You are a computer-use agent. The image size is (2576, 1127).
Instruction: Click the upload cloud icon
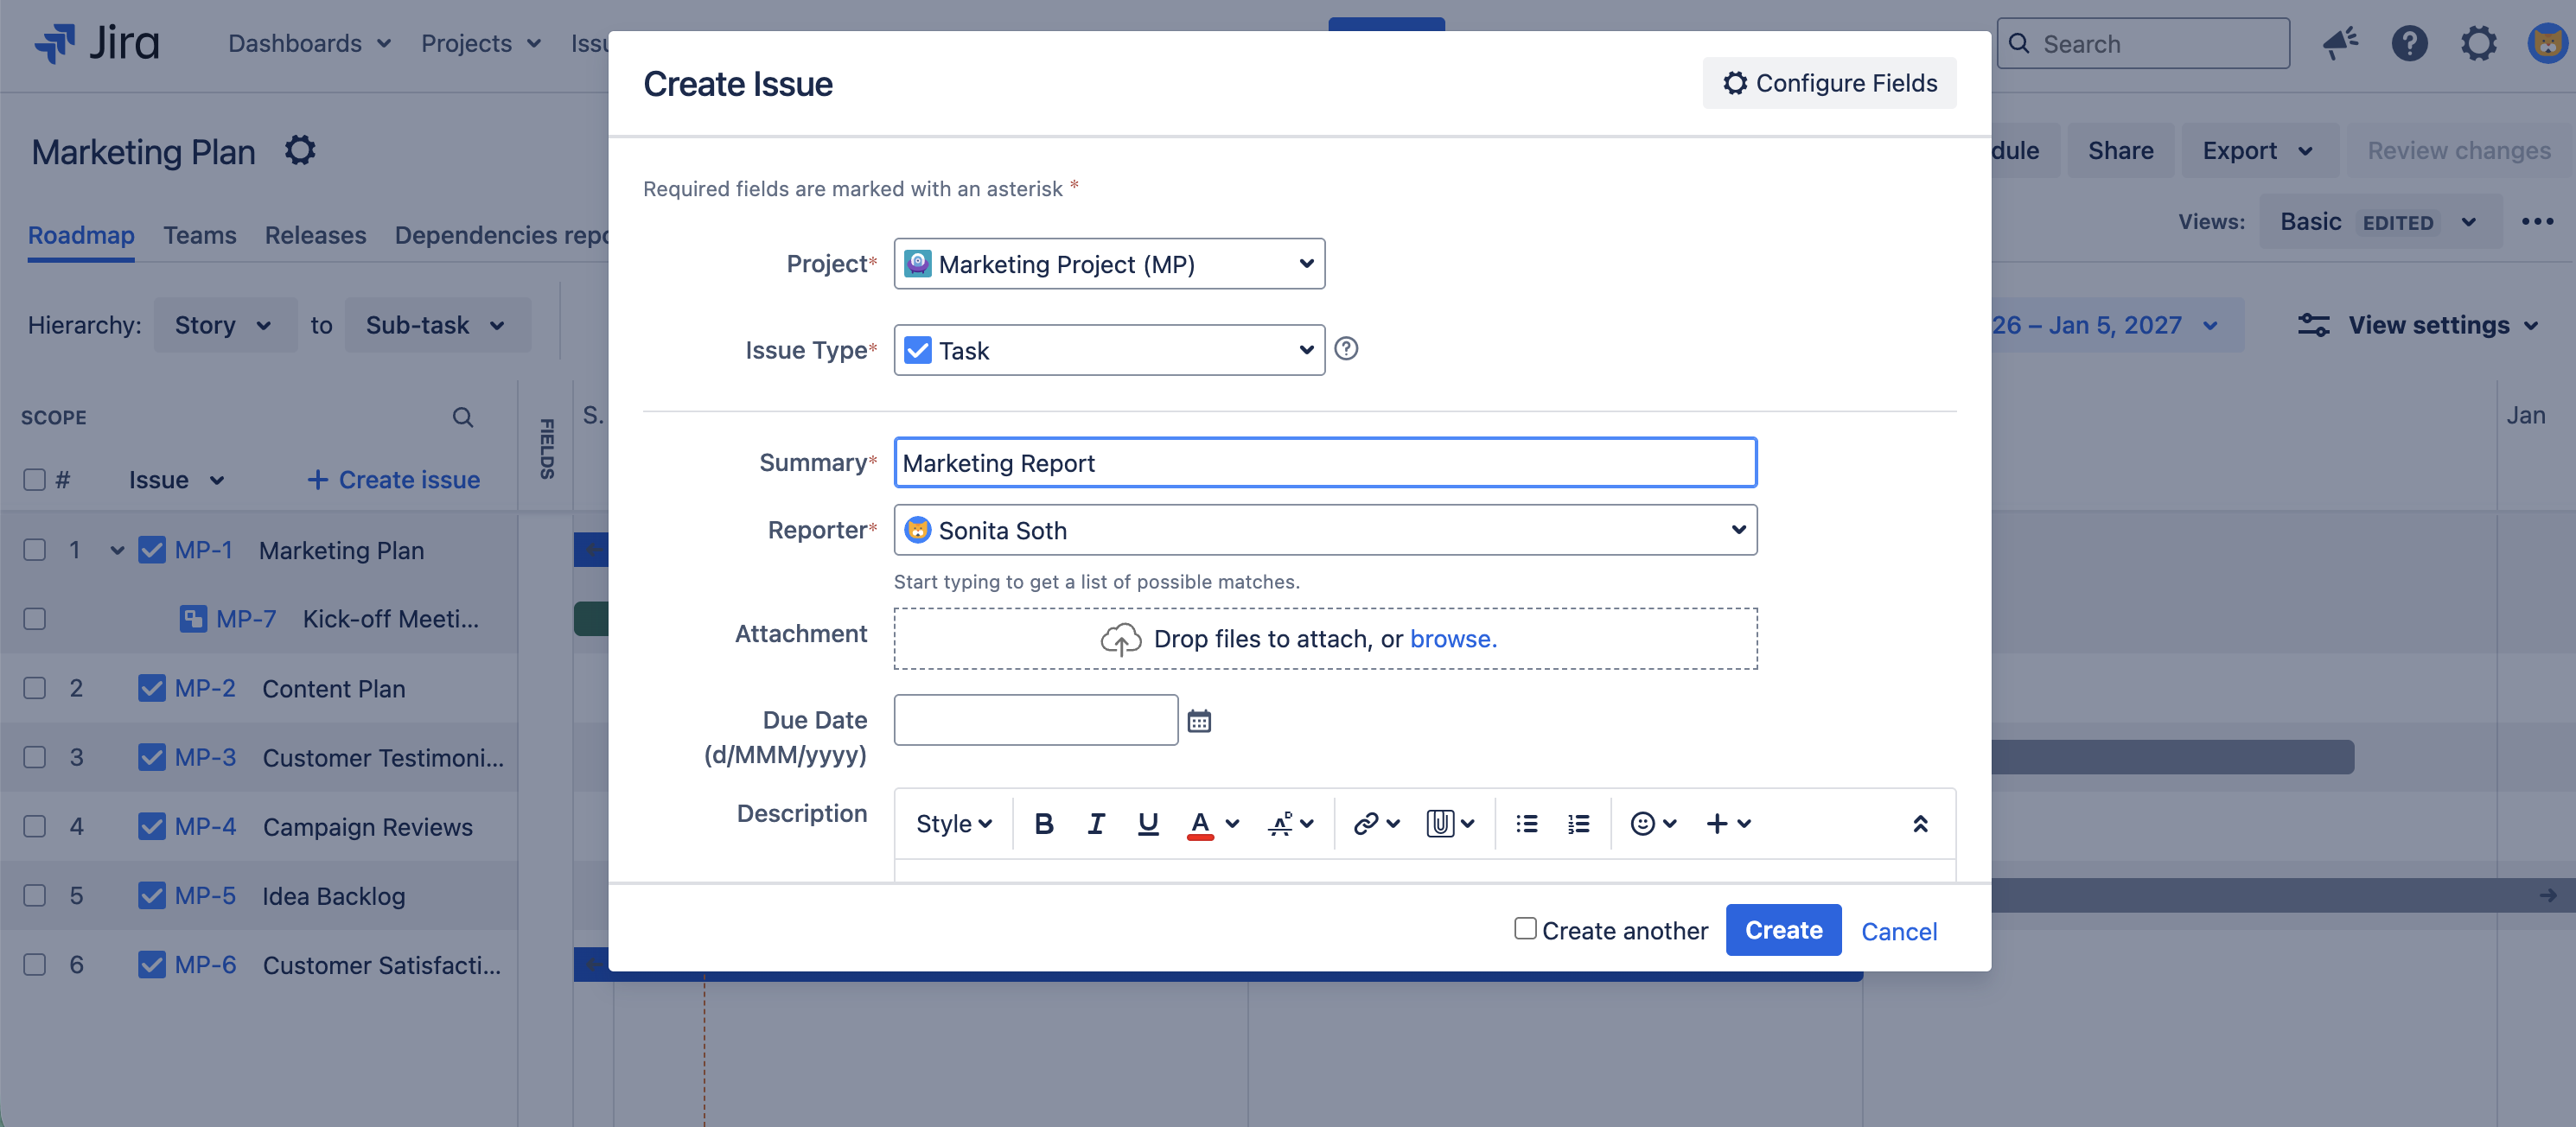click(1121, 639)
